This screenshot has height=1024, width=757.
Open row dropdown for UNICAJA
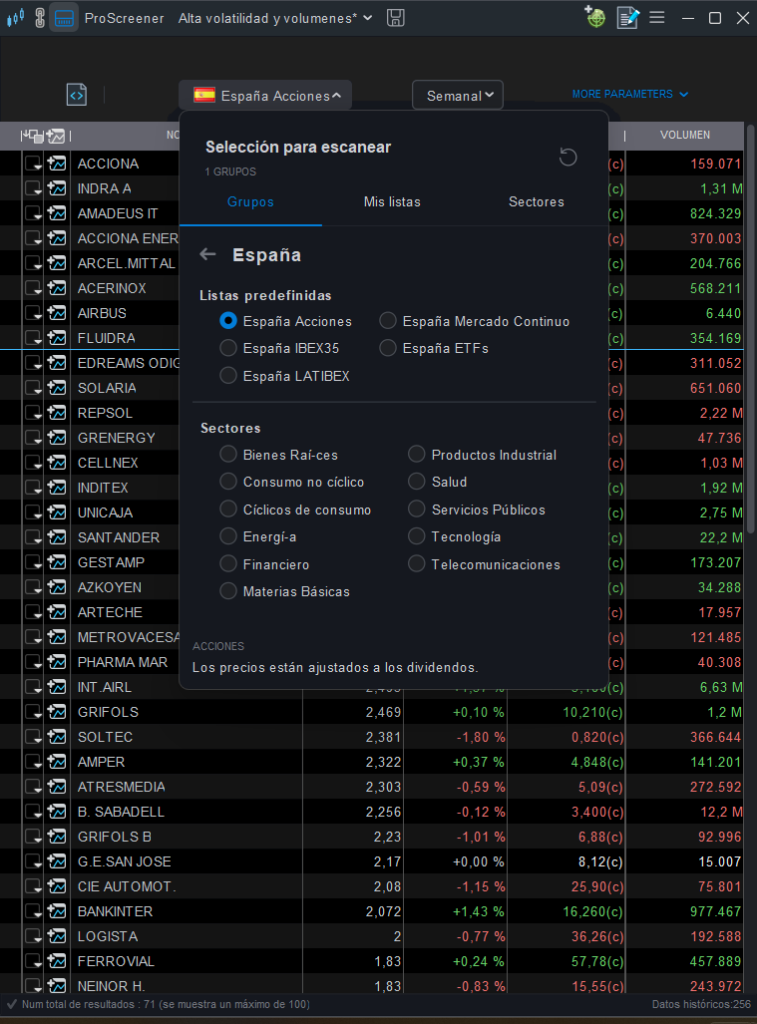[x=33, y=513]
